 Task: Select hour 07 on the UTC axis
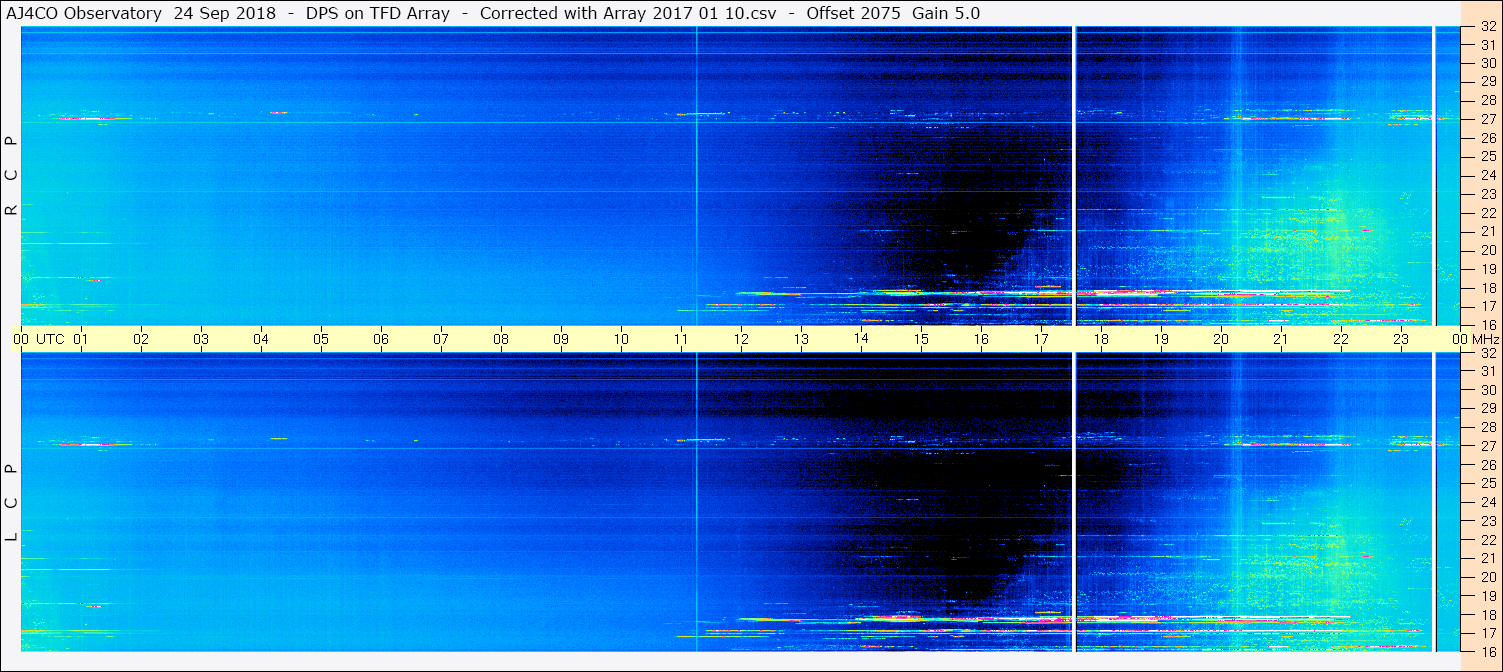click(x=441, y=339)
